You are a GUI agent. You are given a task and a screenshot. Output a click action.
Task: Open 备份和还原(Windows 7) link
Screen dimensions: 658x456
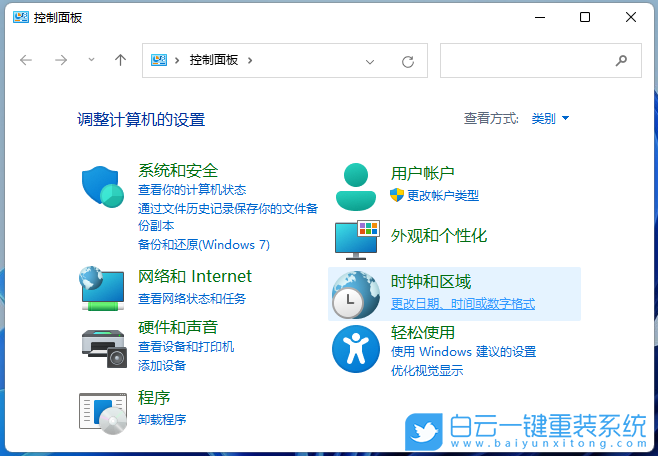click(x=204, y=245)
